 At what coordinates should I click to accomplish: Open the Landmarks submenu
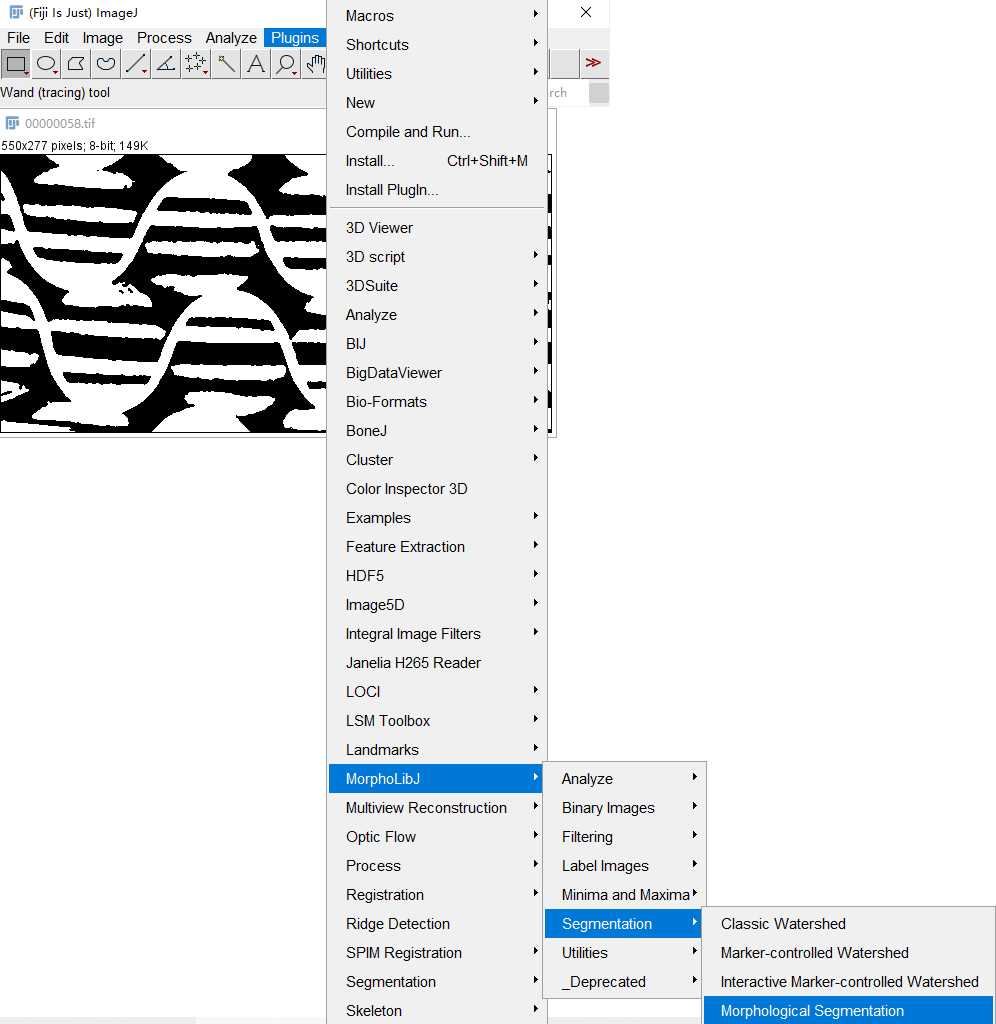click(x=436, y=750)
